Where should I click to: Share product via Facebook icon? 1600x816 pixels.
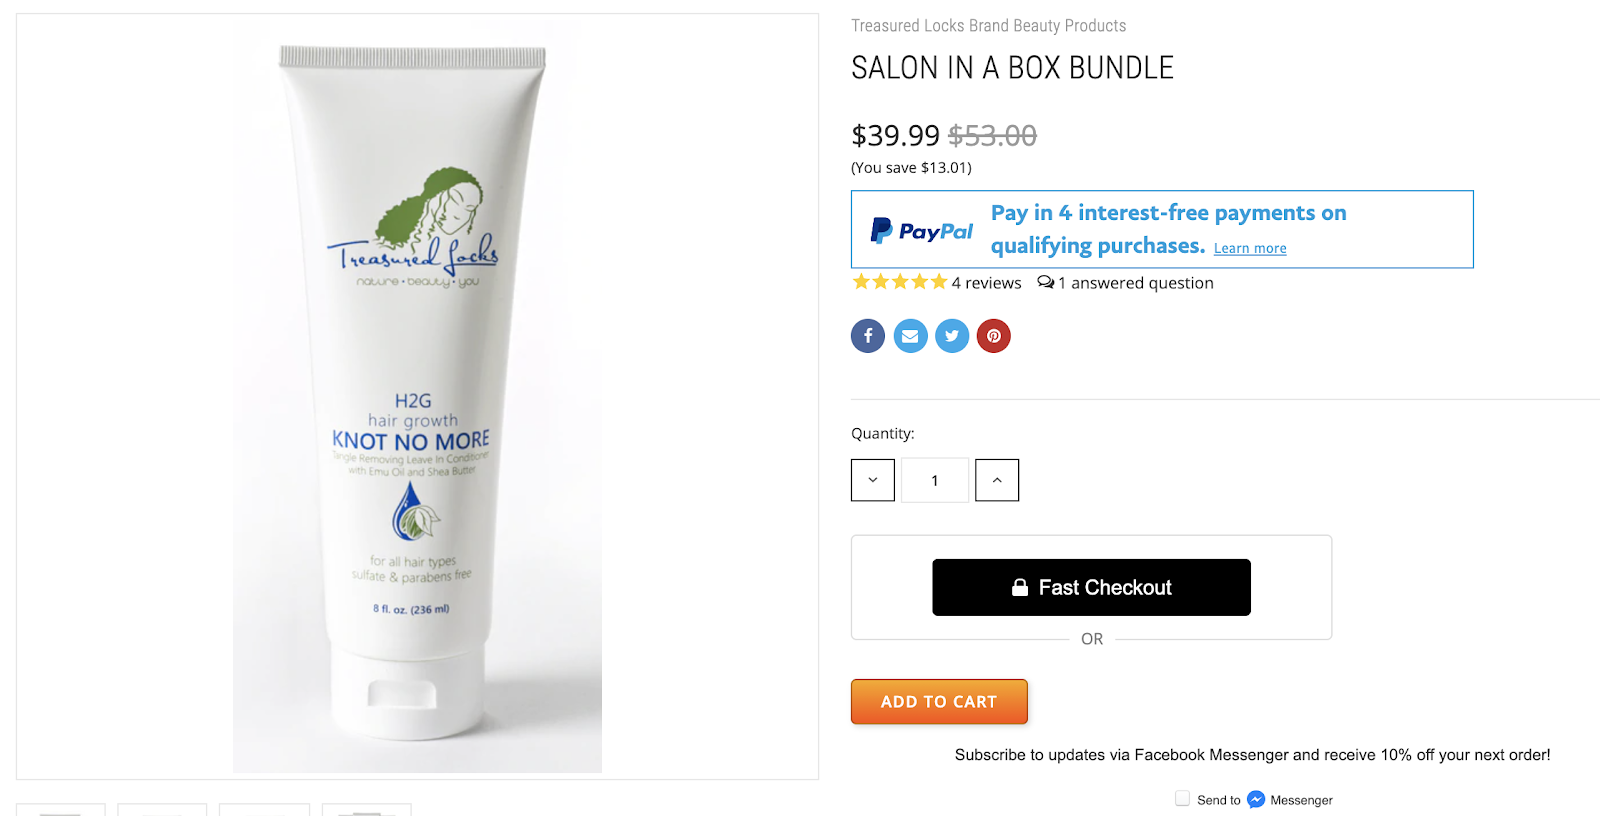pos(868,336)
